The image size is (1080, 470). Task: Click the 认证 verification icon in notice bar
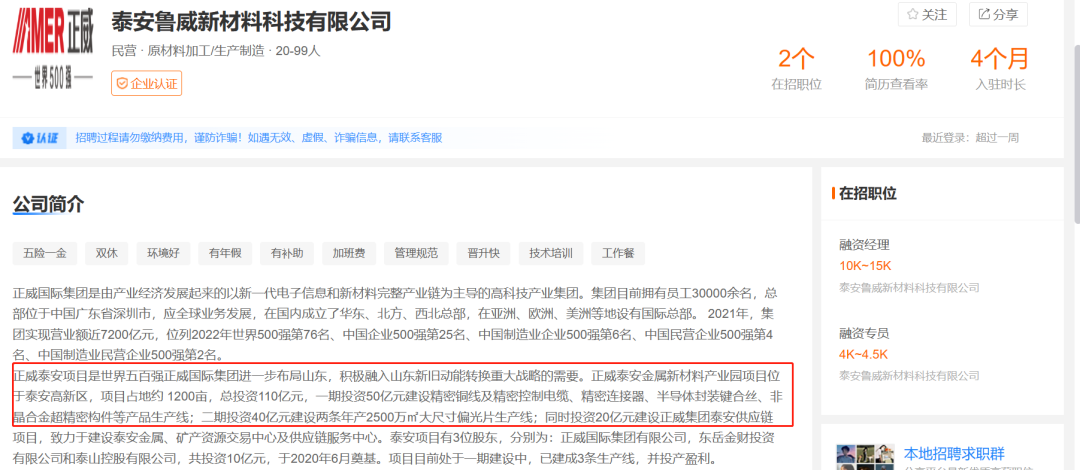click(x=39, y=138)
